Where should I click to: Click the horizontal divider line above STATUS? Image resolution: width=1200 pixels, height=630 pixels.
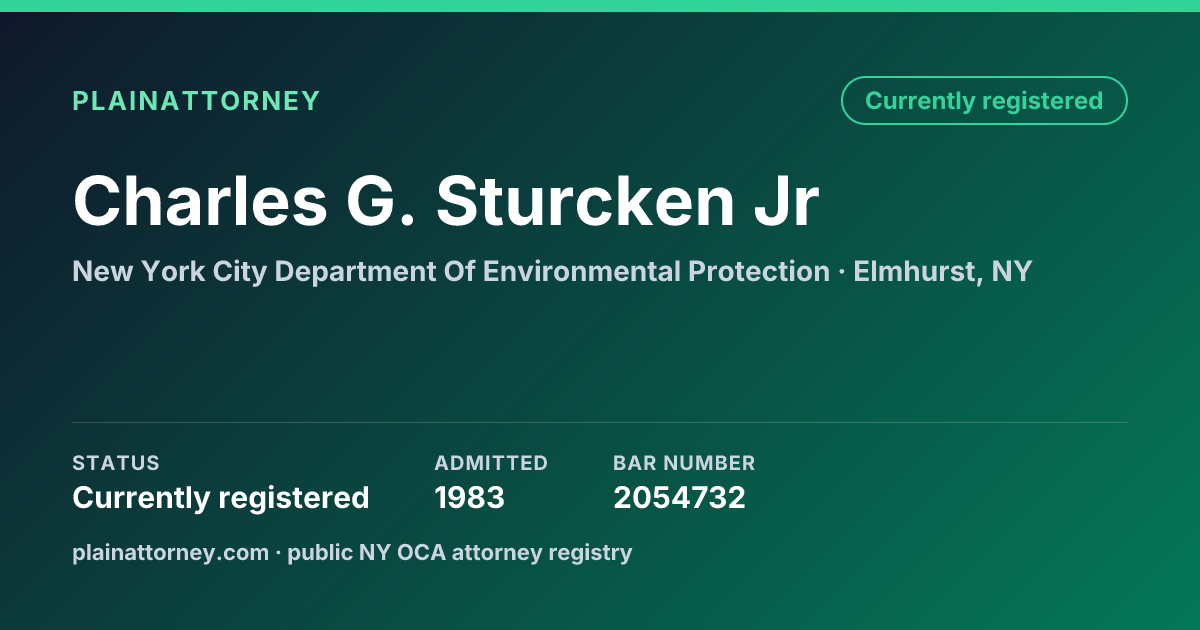click(x=600, y=422)
